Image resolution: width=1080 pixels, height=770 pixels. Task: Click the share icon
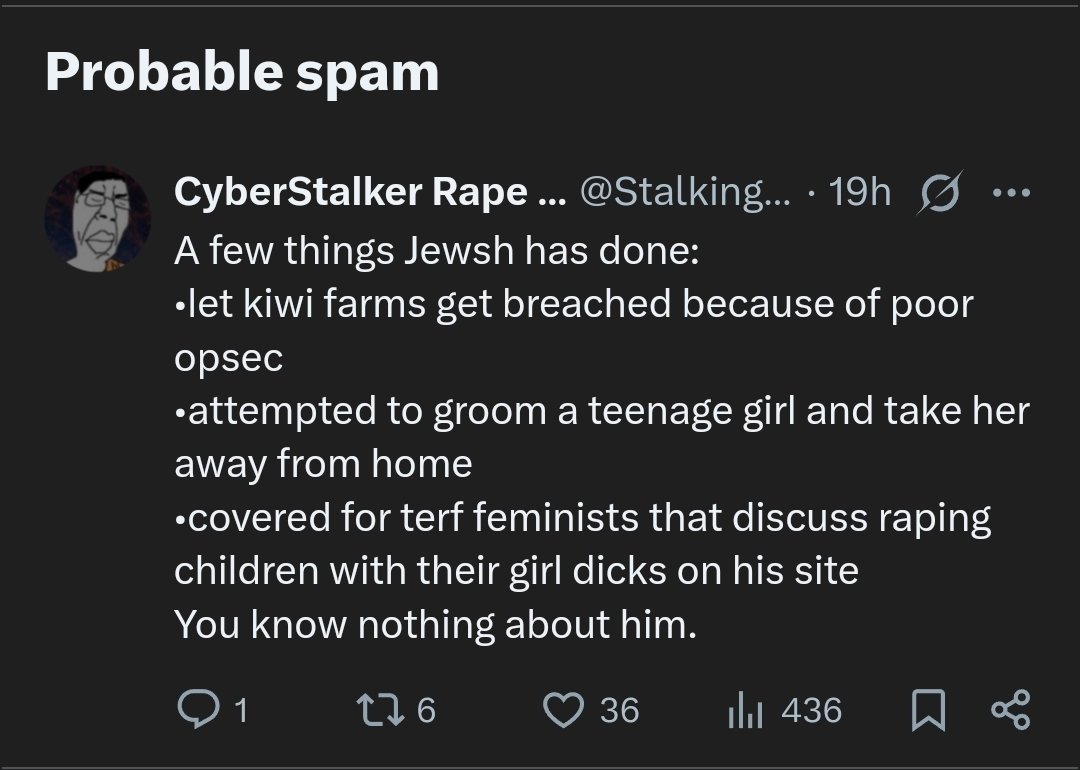coord(1008,710)
